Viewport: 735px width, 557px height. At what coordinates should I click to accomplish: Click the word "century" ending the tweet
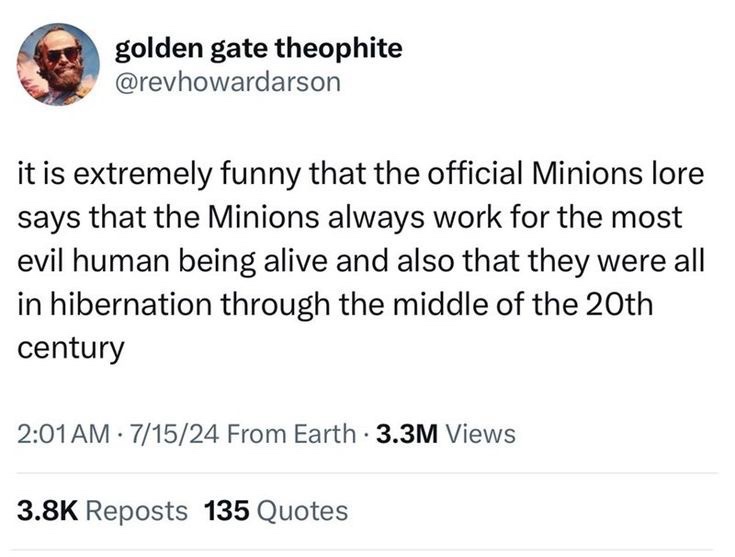point(70,349)
